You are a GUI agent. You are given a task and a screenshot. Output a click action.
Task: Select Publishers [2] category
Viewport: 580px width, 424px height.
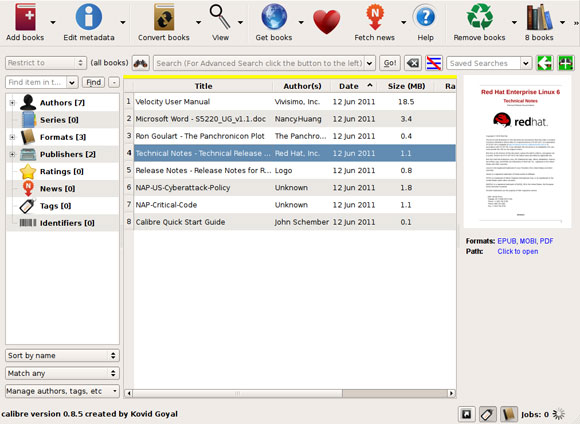click(x=68, y=154)
